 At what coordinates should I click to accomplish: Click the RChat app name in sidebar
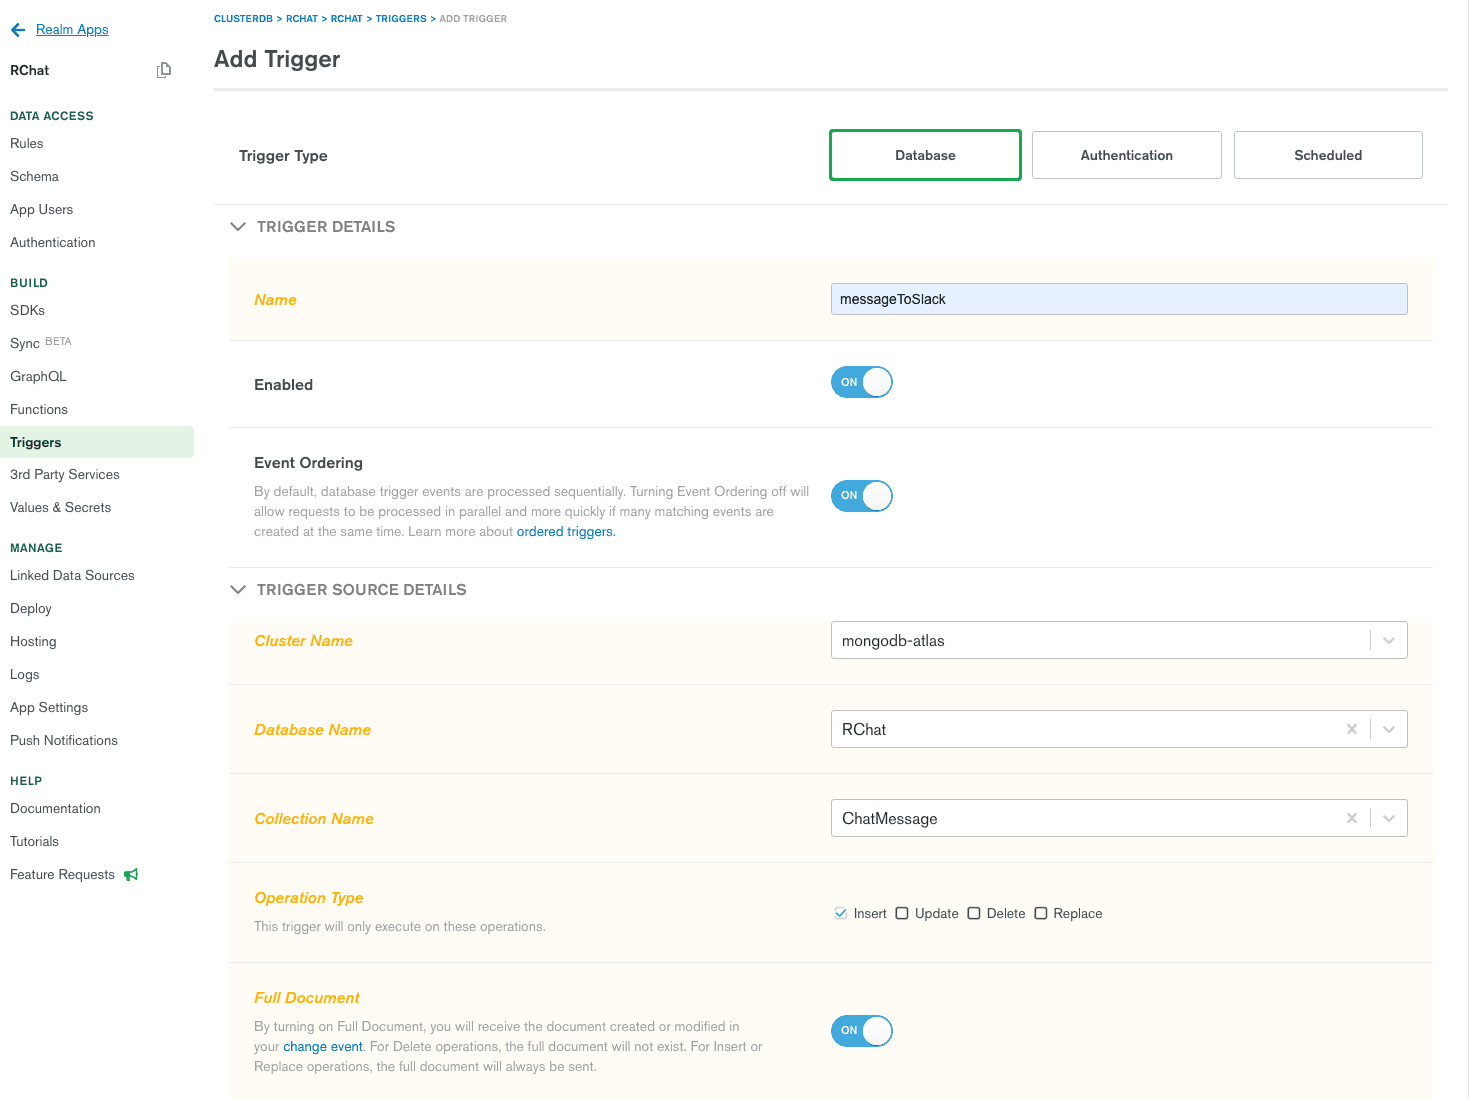click(x=30, y=70)
